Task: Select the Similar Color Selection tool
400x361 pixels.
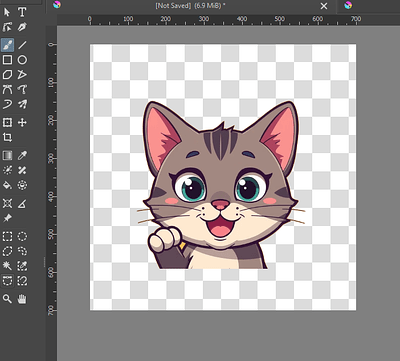Action: tap(22, 266)
